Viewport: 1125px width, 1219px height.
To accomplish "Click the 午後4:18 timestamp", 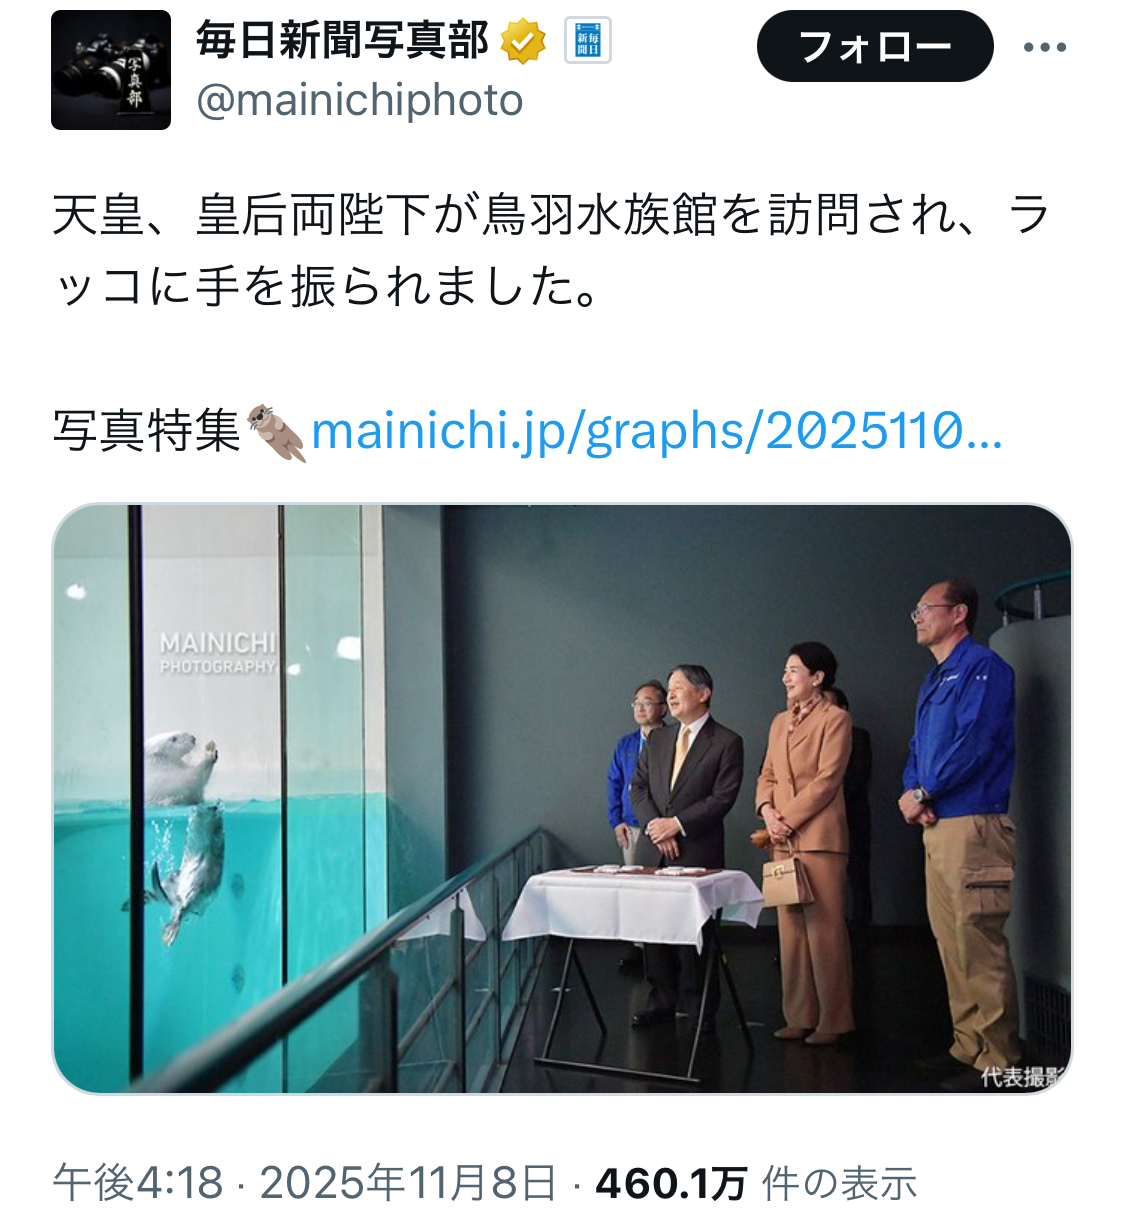I will [138, 1183].
